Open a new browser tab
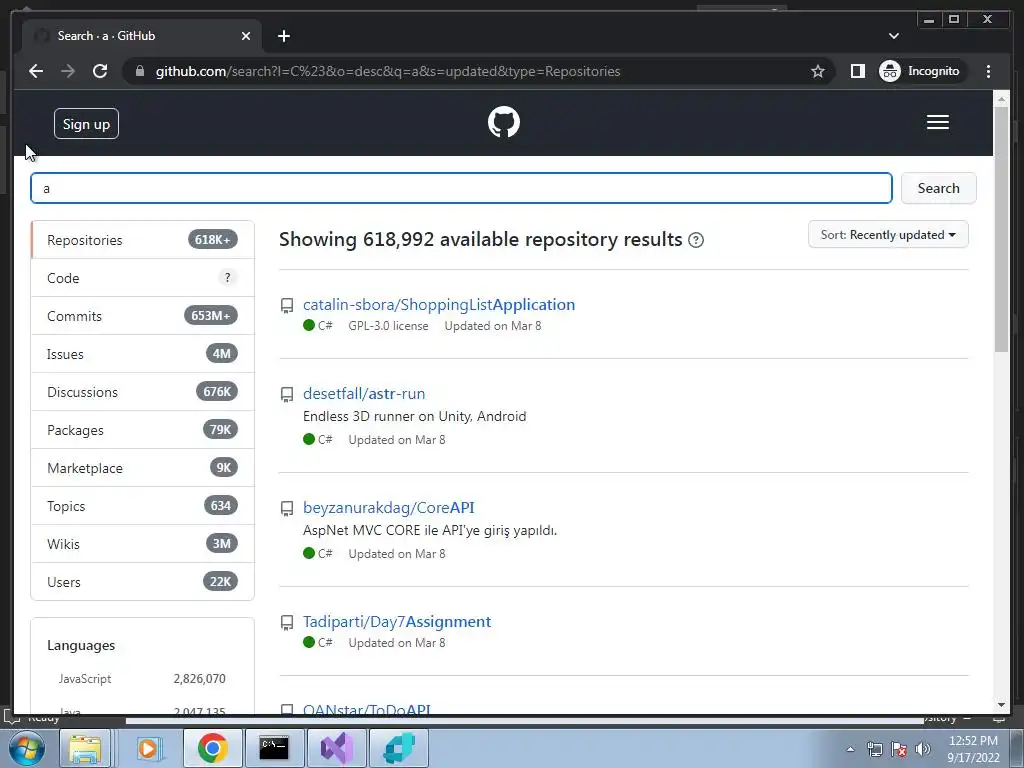Image resolution: width=1024 pixels, height=768 pixels. pyautogui.click(x=283, y=36)
